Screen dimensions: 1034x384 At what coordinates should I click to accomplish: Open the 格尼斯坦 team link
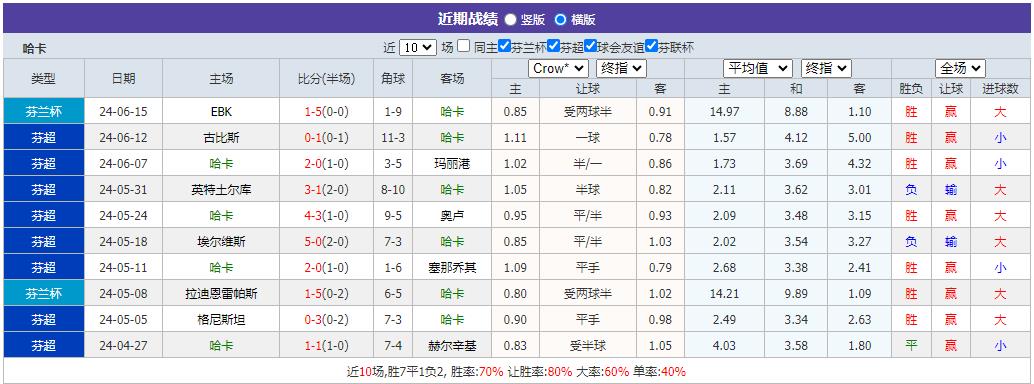tap(221, 319)
